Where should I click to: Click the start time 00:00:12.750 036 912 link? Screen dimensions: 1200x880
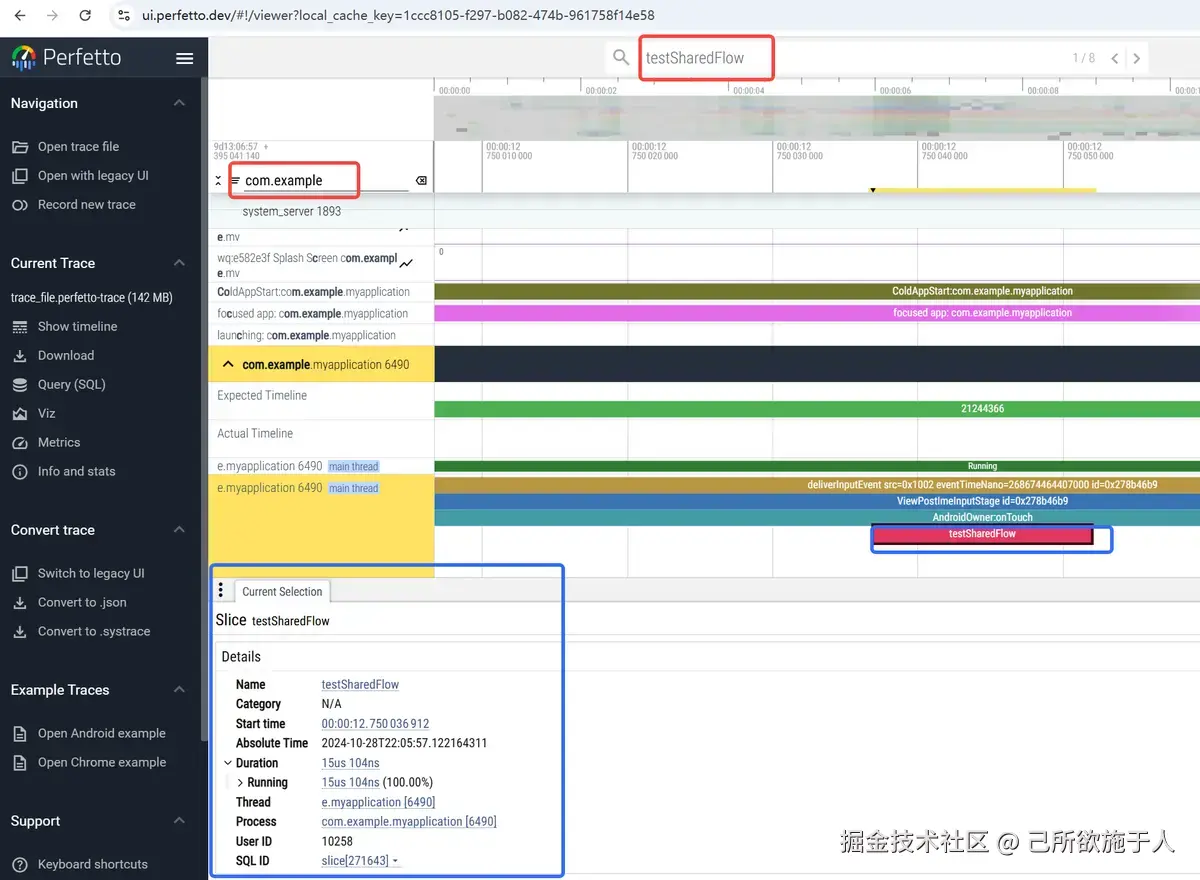(375, 724)
